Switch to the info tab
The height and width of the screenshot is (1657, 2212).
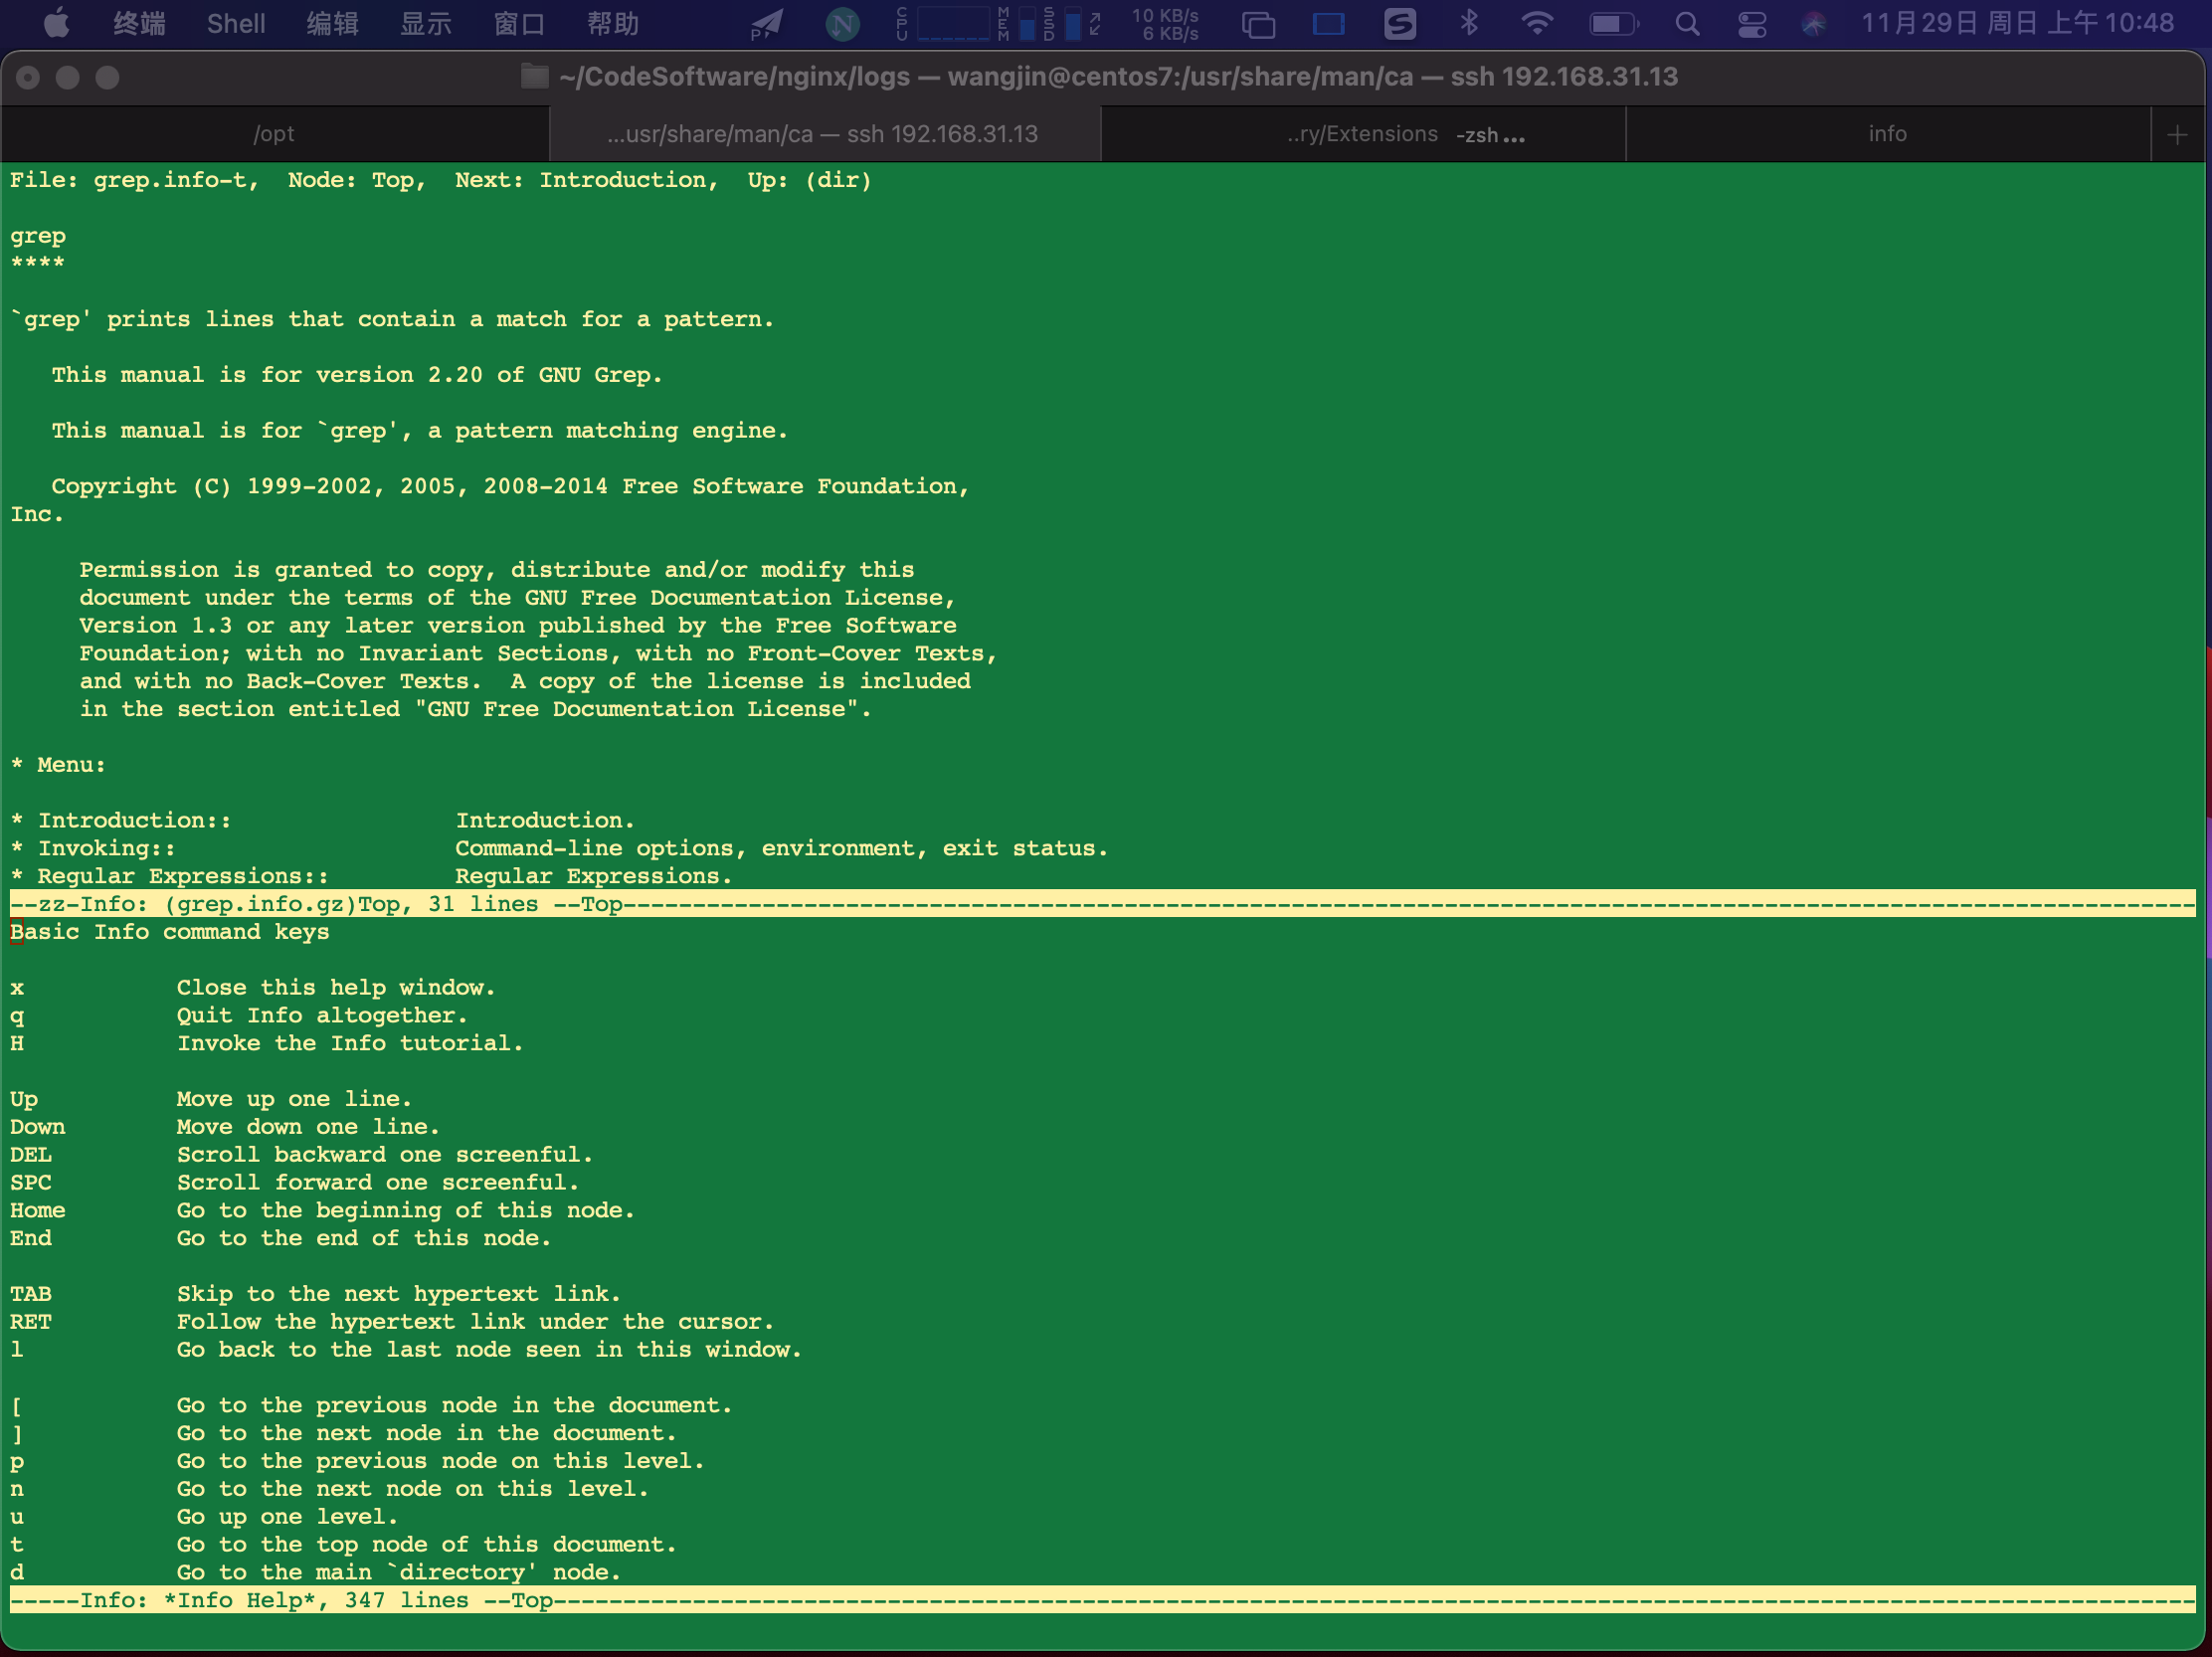point(1886,133)
